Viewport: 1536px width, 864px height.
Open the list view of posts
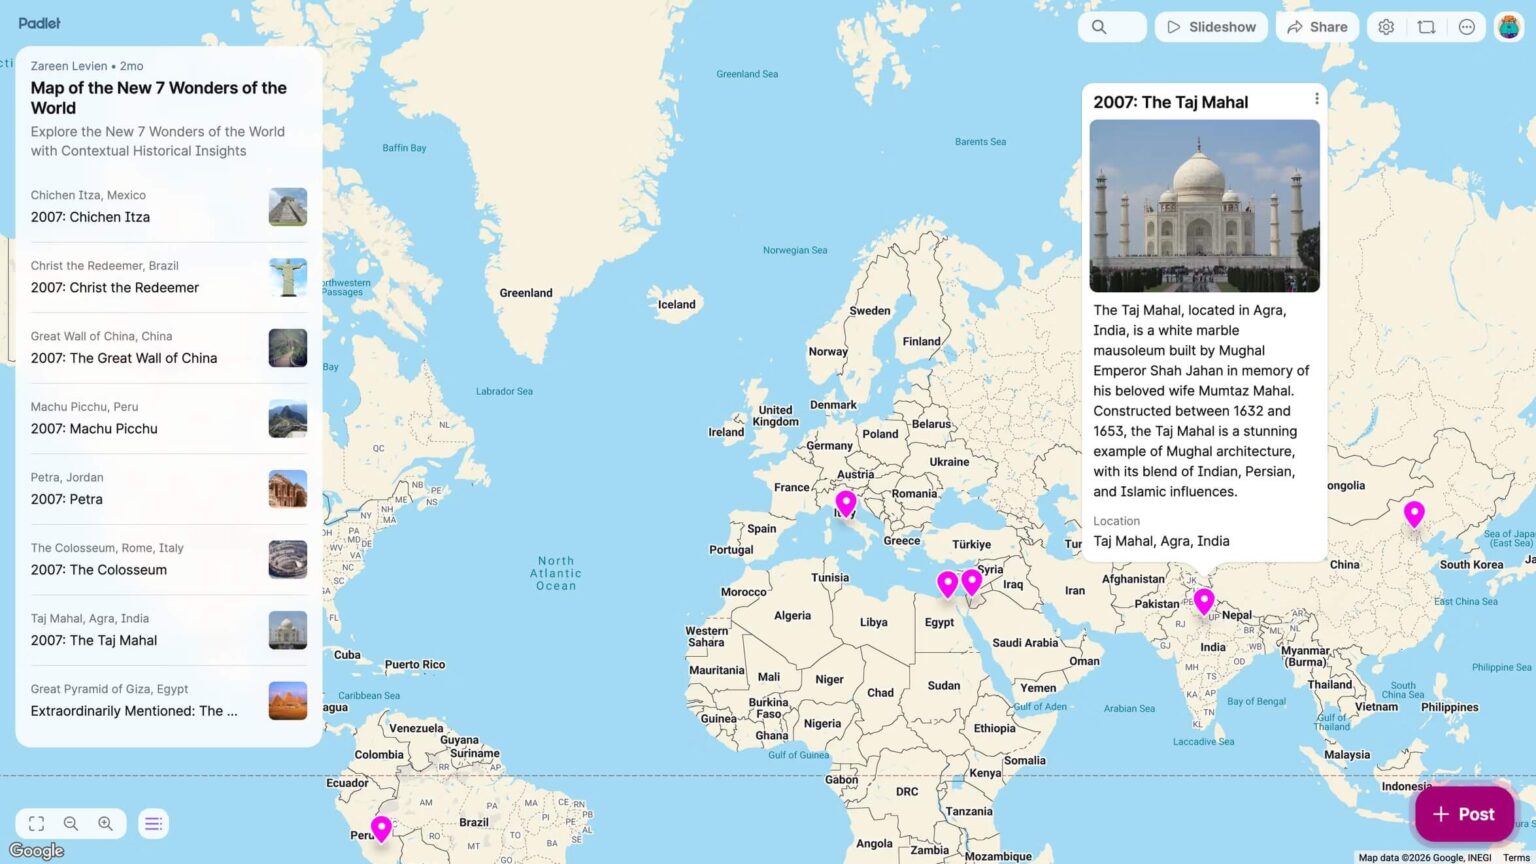[x=153, y=823]
